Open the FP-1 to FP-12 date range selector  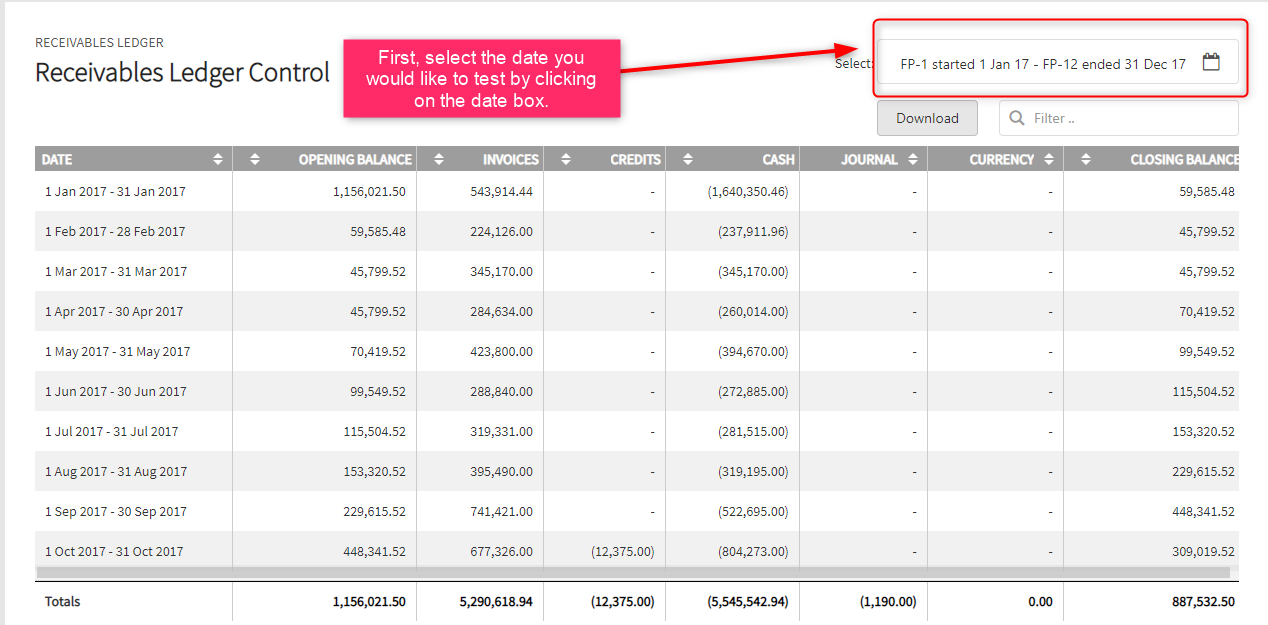click(1058, 62)
